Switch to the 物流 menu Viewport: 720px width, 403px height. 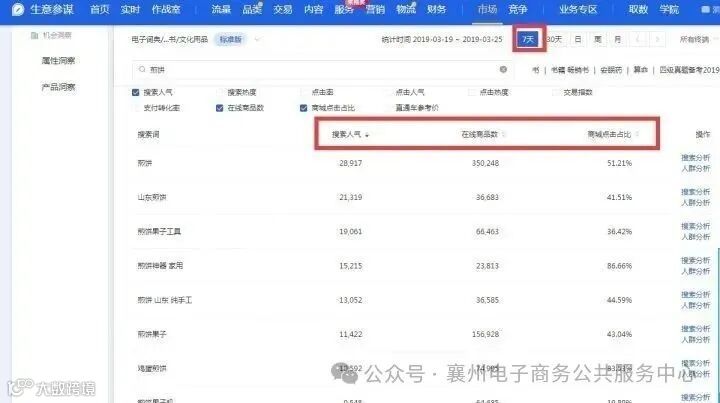pyautogui.click(x=406, y=9)
